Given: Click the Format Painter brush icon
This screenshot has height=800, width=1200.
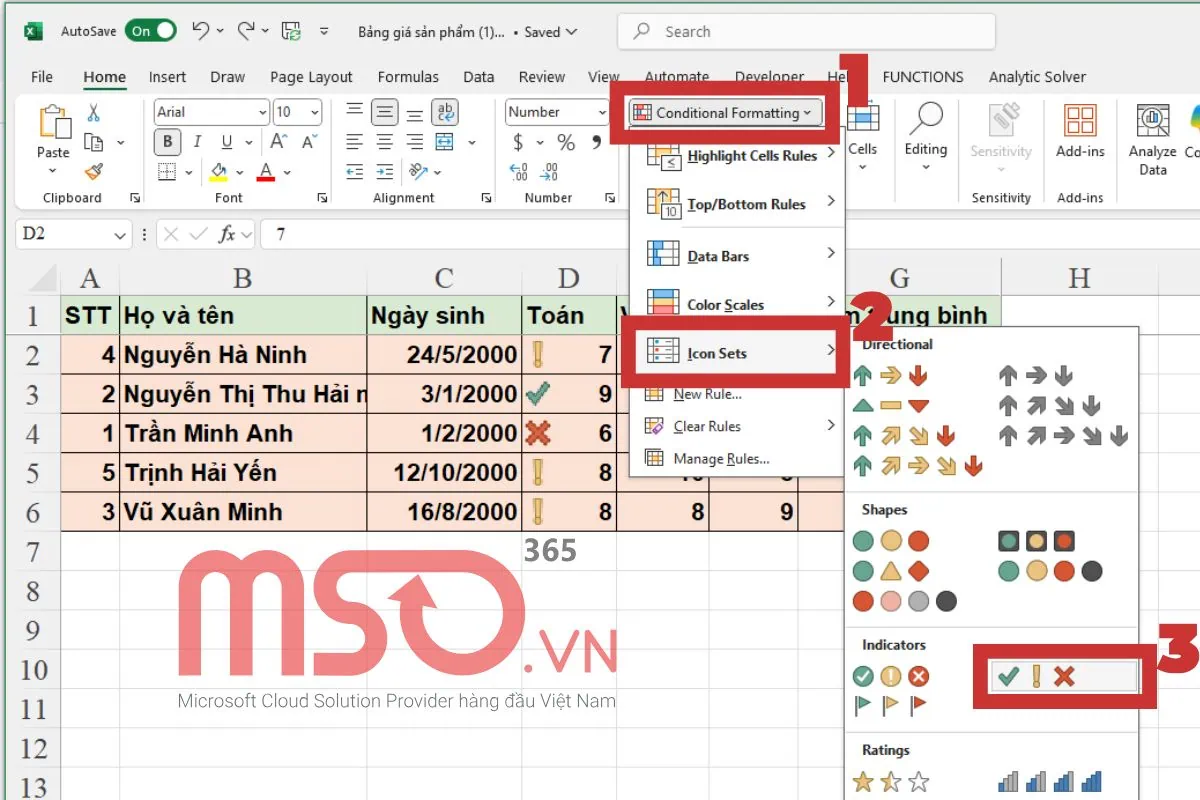Looking at the screenshot, I should [94, 172].
